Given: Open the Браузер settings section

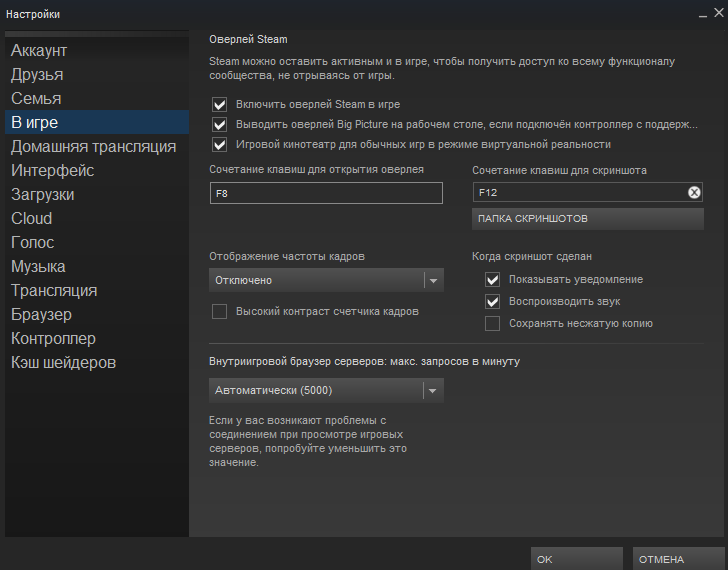Looking at the screenshot, I should (x=97, y=315).
